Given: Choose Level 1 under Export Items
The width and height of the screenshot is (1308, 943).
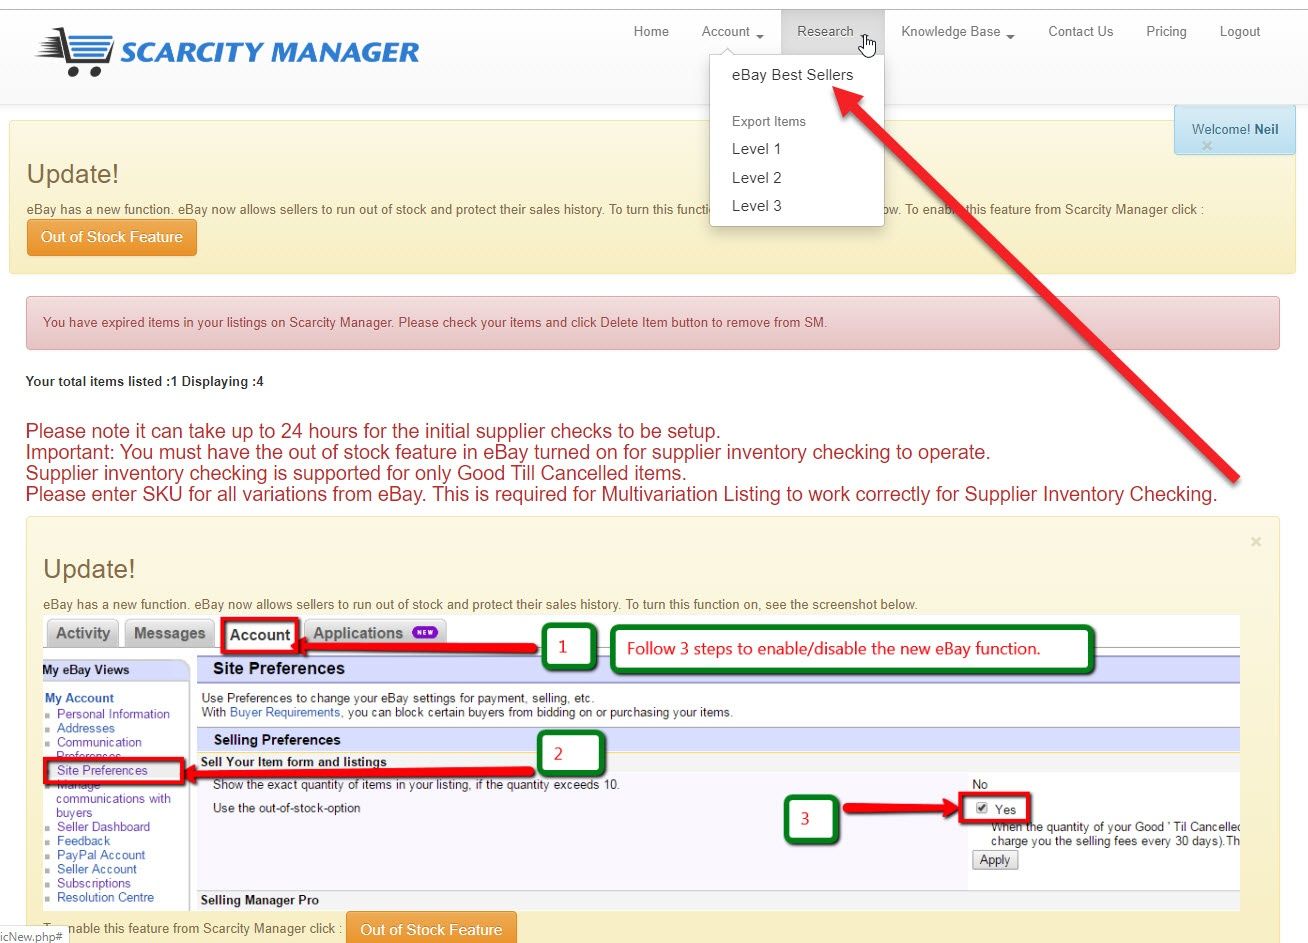Looking at the screenshot, I should (x=756, y=149).
